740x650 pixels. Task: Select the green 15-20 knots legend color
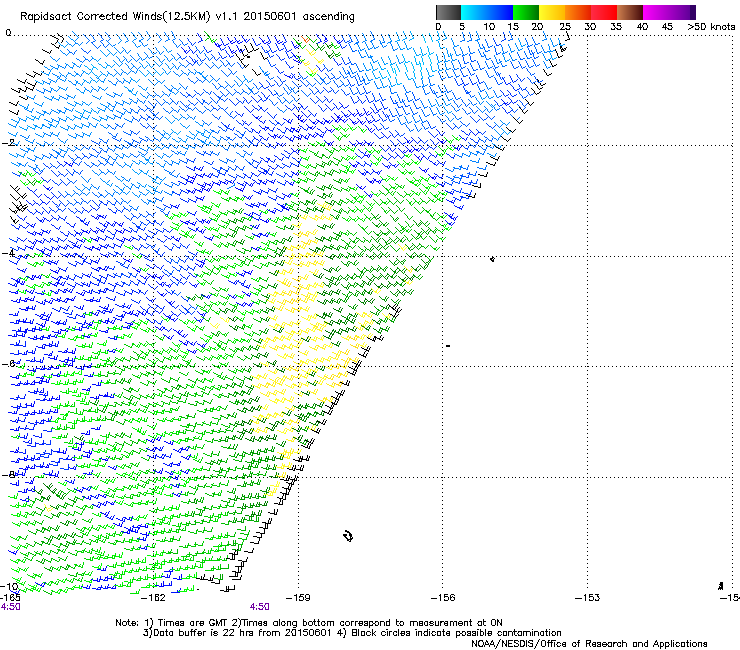[x=526, y=12]
